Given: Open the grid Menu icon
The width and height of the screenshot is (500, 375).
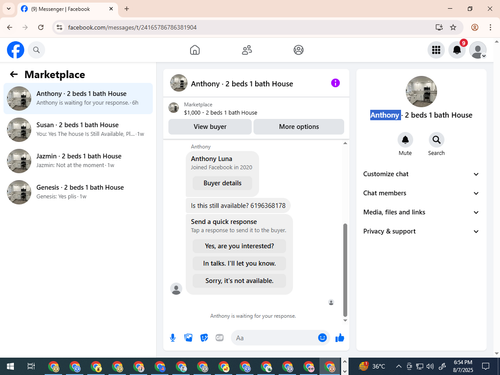Looking at the screenshot, I should [436, 50].
